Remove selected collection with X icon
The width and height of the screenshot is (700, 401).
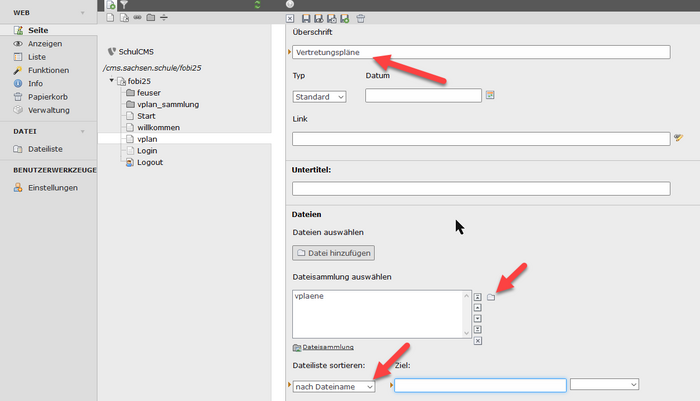pos(478,340)
